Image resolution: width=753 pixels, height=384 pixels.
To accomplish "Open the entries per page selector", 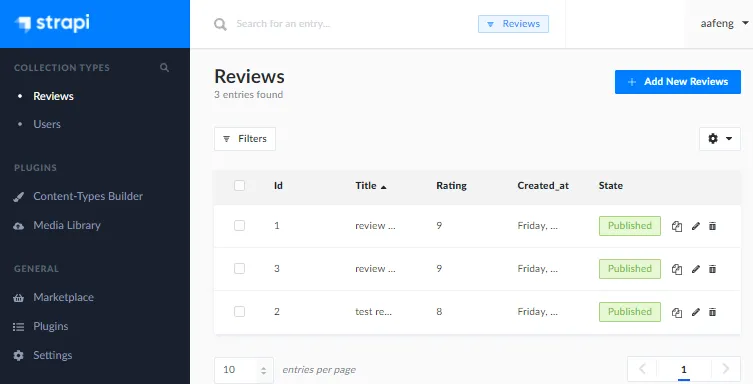I will click(244, 370).
